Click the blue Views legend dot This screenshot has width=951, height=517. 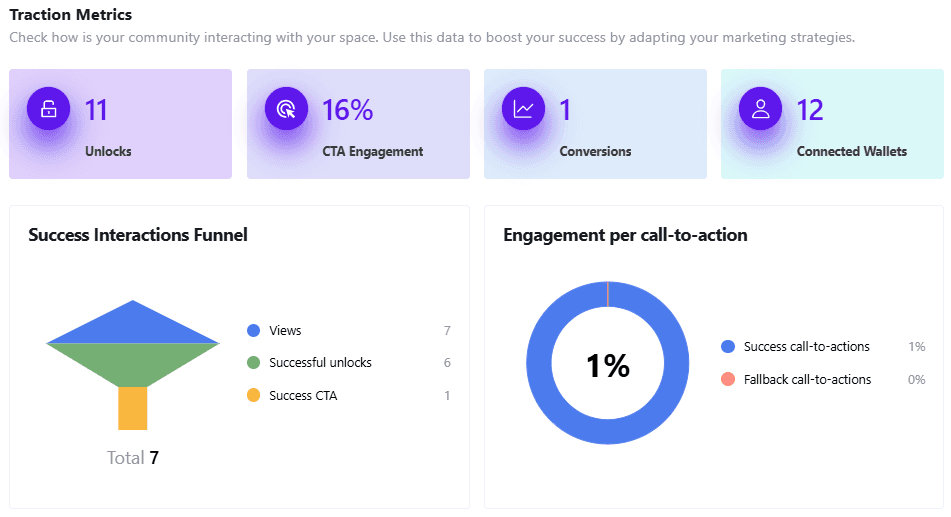[253, 331]
